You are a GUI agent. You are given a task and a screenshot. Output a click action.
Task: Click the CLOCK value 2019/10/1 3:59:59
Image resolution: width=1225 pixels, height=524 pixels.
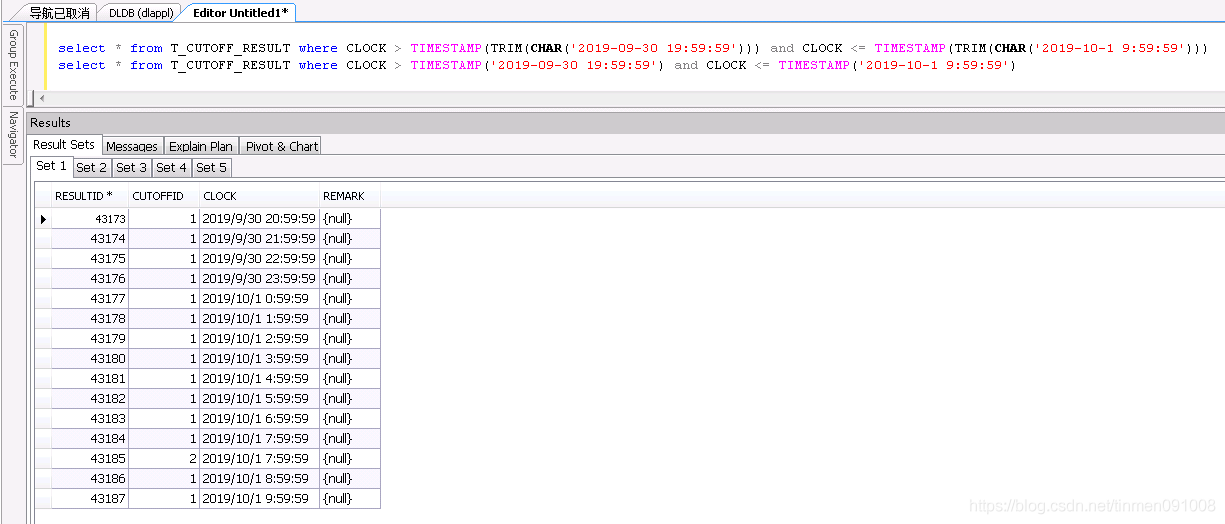point(259,358)
